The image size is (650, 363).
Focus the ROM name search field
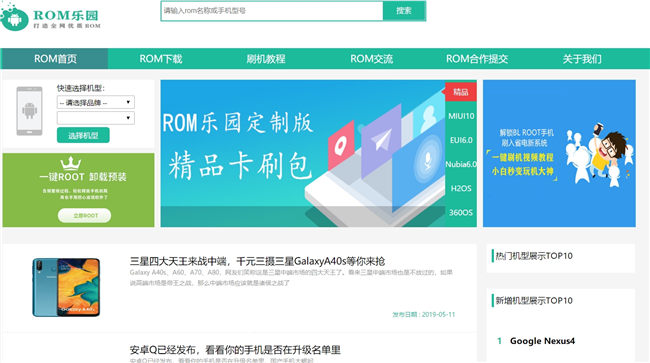[x=272, y=11]
